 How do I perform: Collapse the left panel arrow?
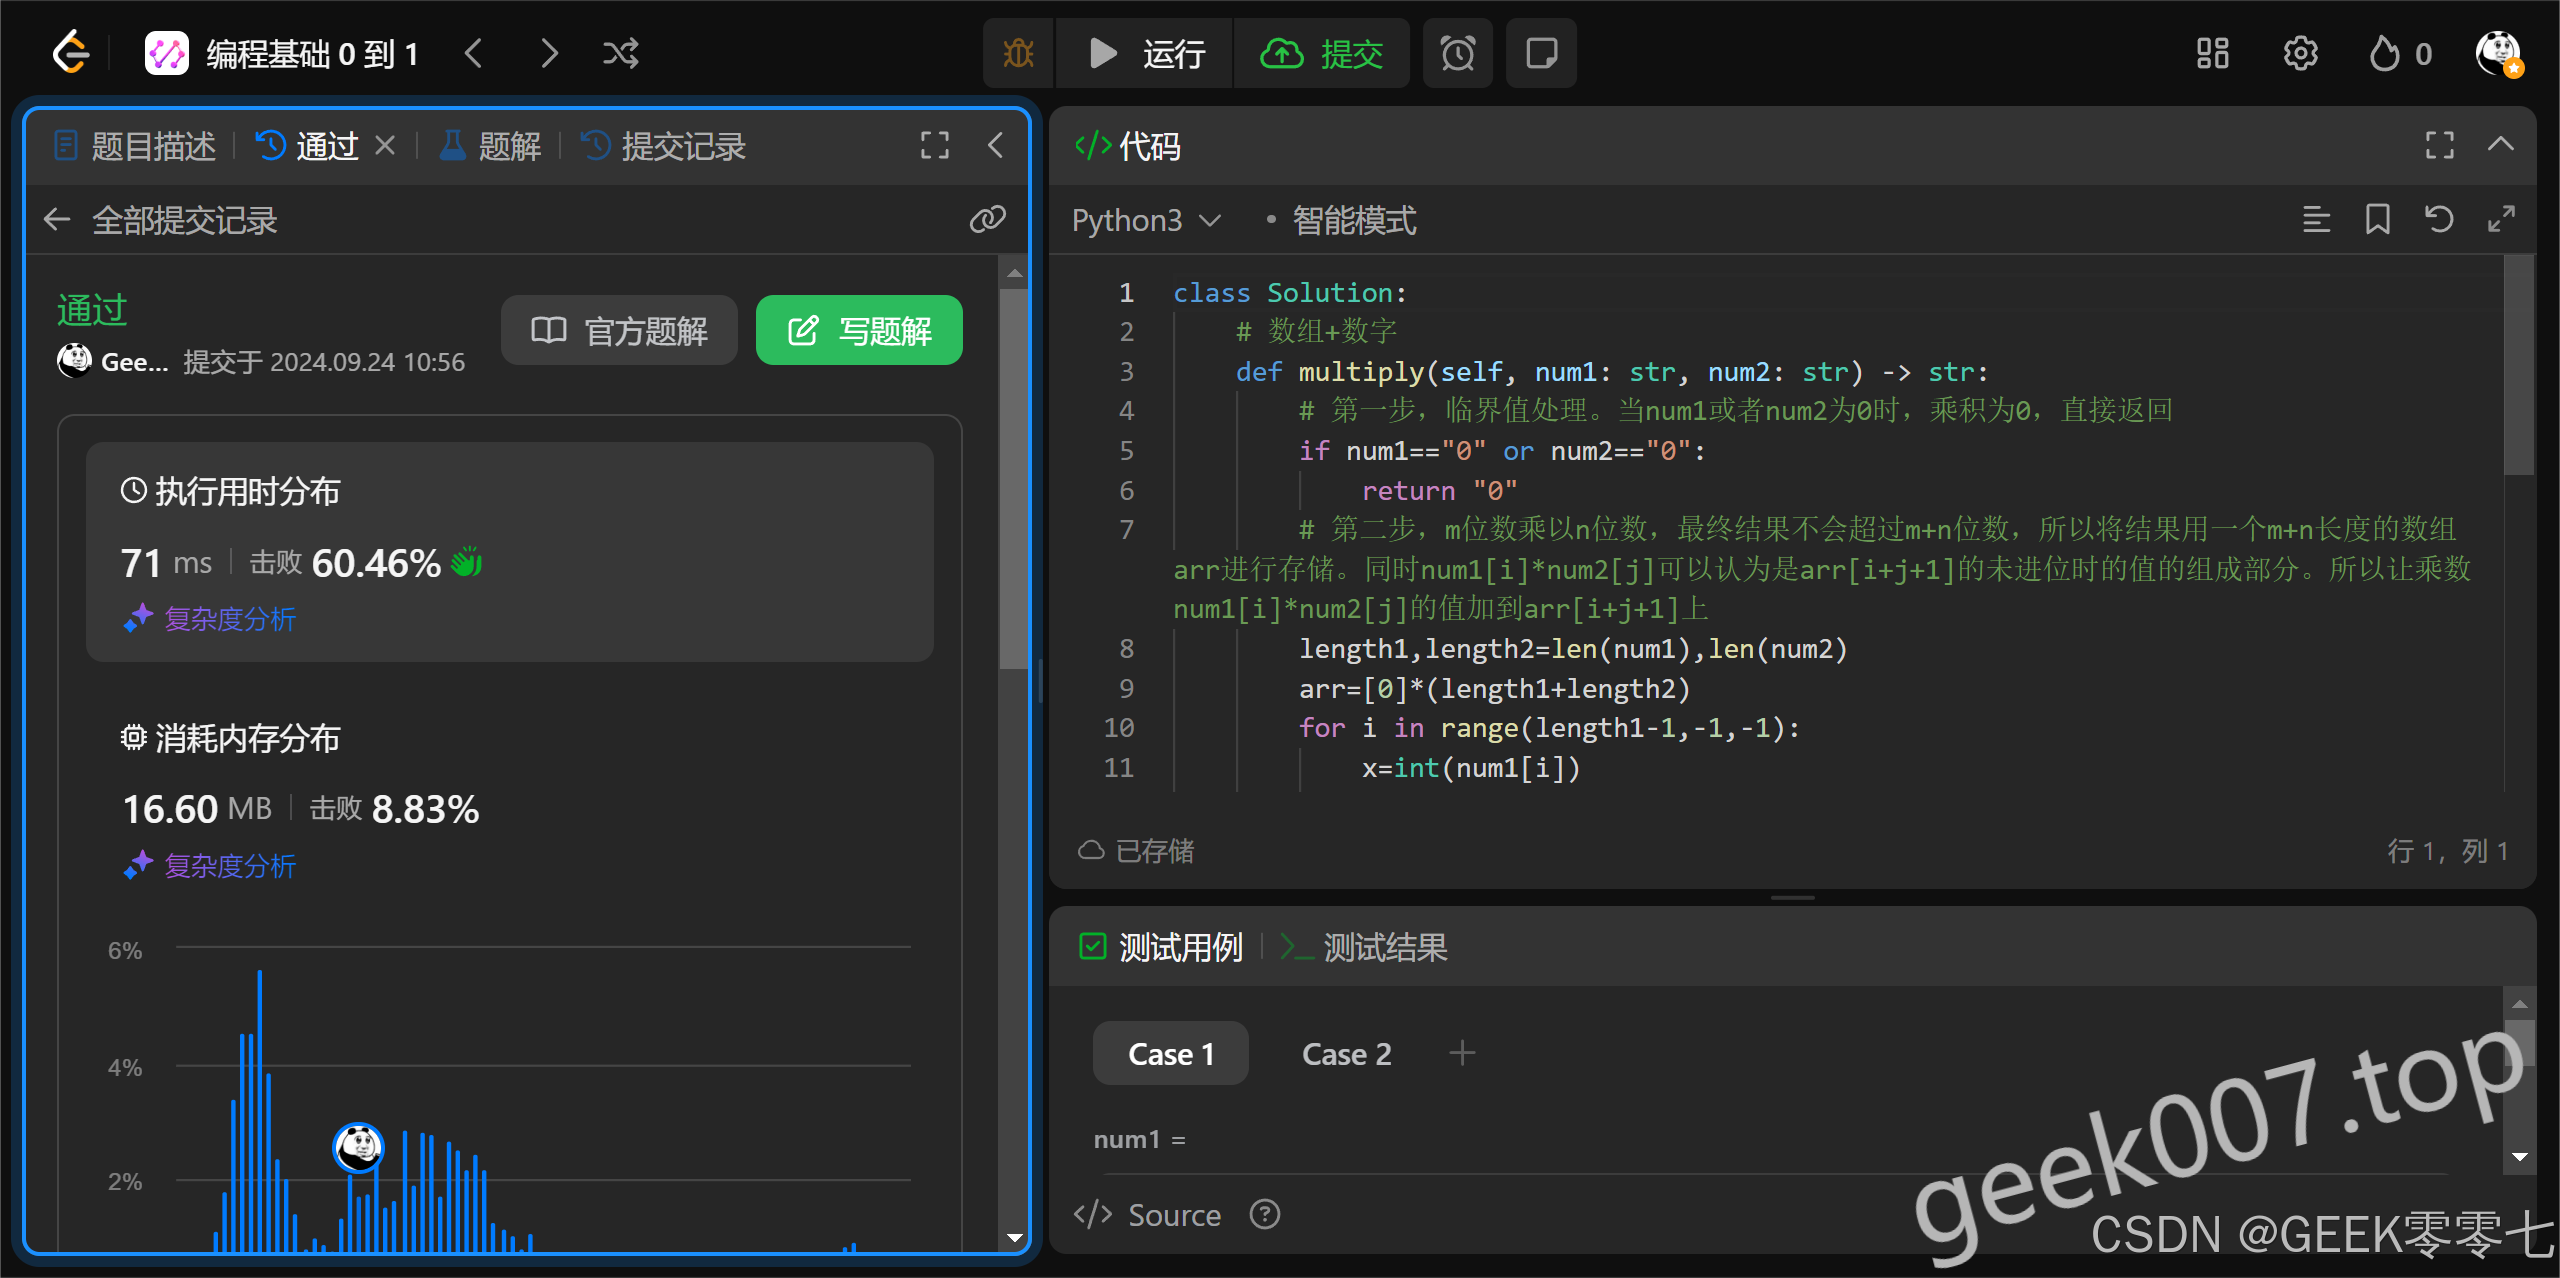(995, 145)
